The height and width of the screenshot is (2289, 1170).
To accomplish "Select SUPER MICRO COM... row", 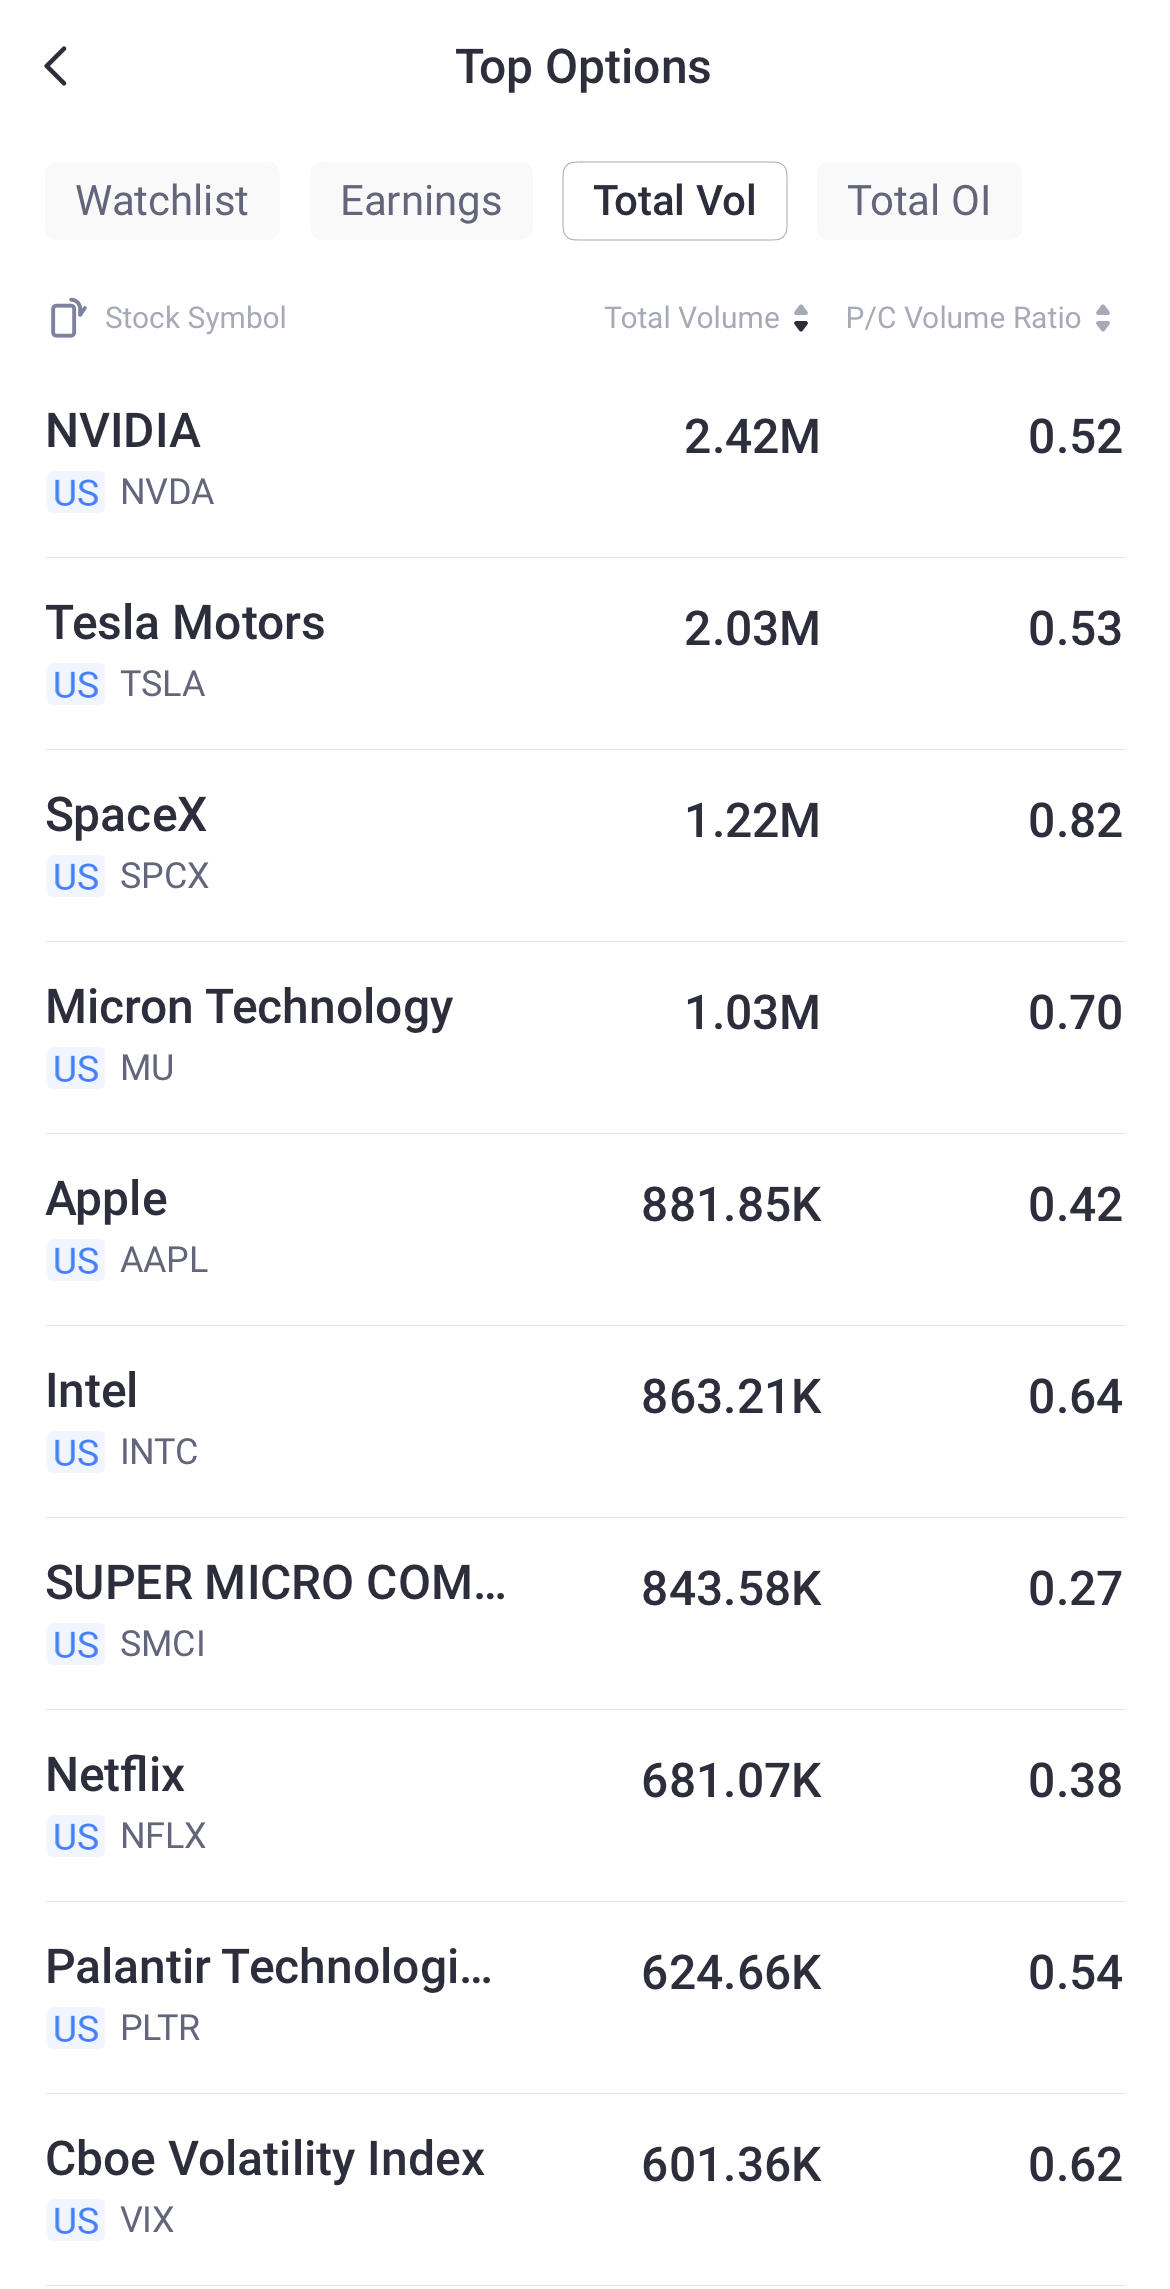I will (585, 1614).
